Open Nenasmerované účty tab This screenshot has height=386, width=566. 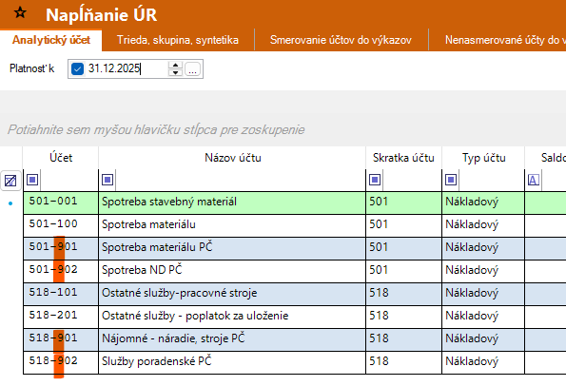coord(505,40)
